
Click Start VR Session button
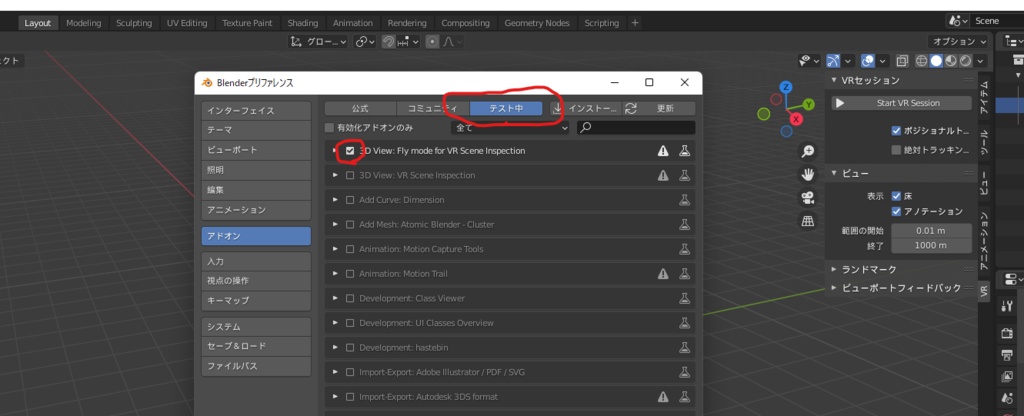pos(901,103)
